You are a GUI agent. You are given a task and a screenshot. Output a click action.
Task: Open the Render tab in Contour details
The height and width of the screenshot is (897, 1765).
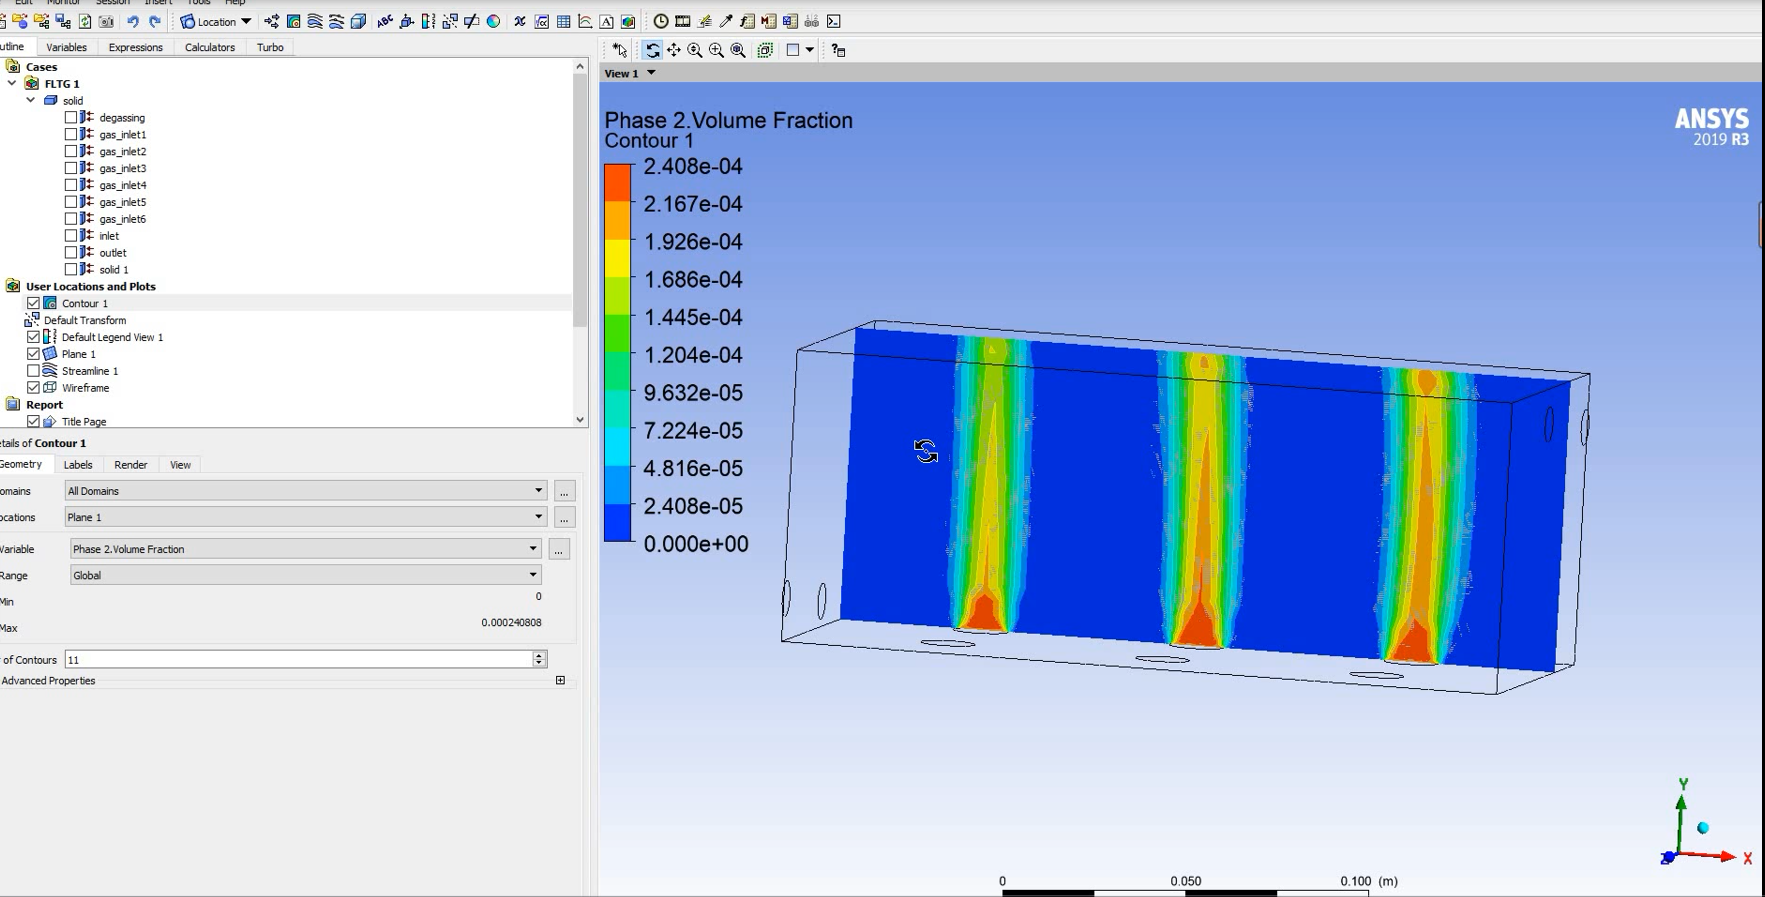[131, 465]
